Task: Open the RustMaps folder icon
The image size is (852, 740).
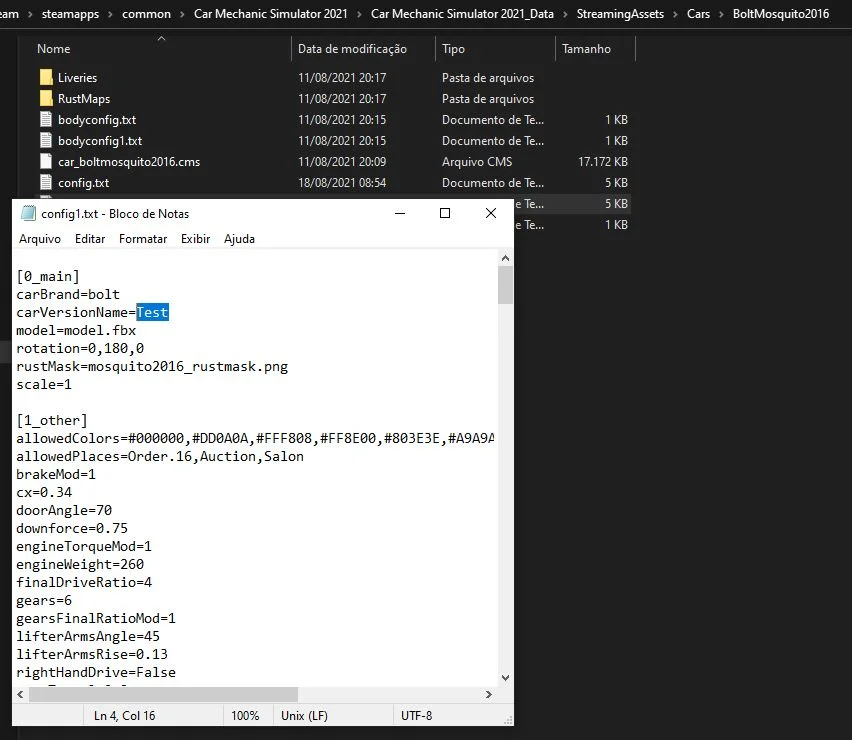Action: click(46, 98)
